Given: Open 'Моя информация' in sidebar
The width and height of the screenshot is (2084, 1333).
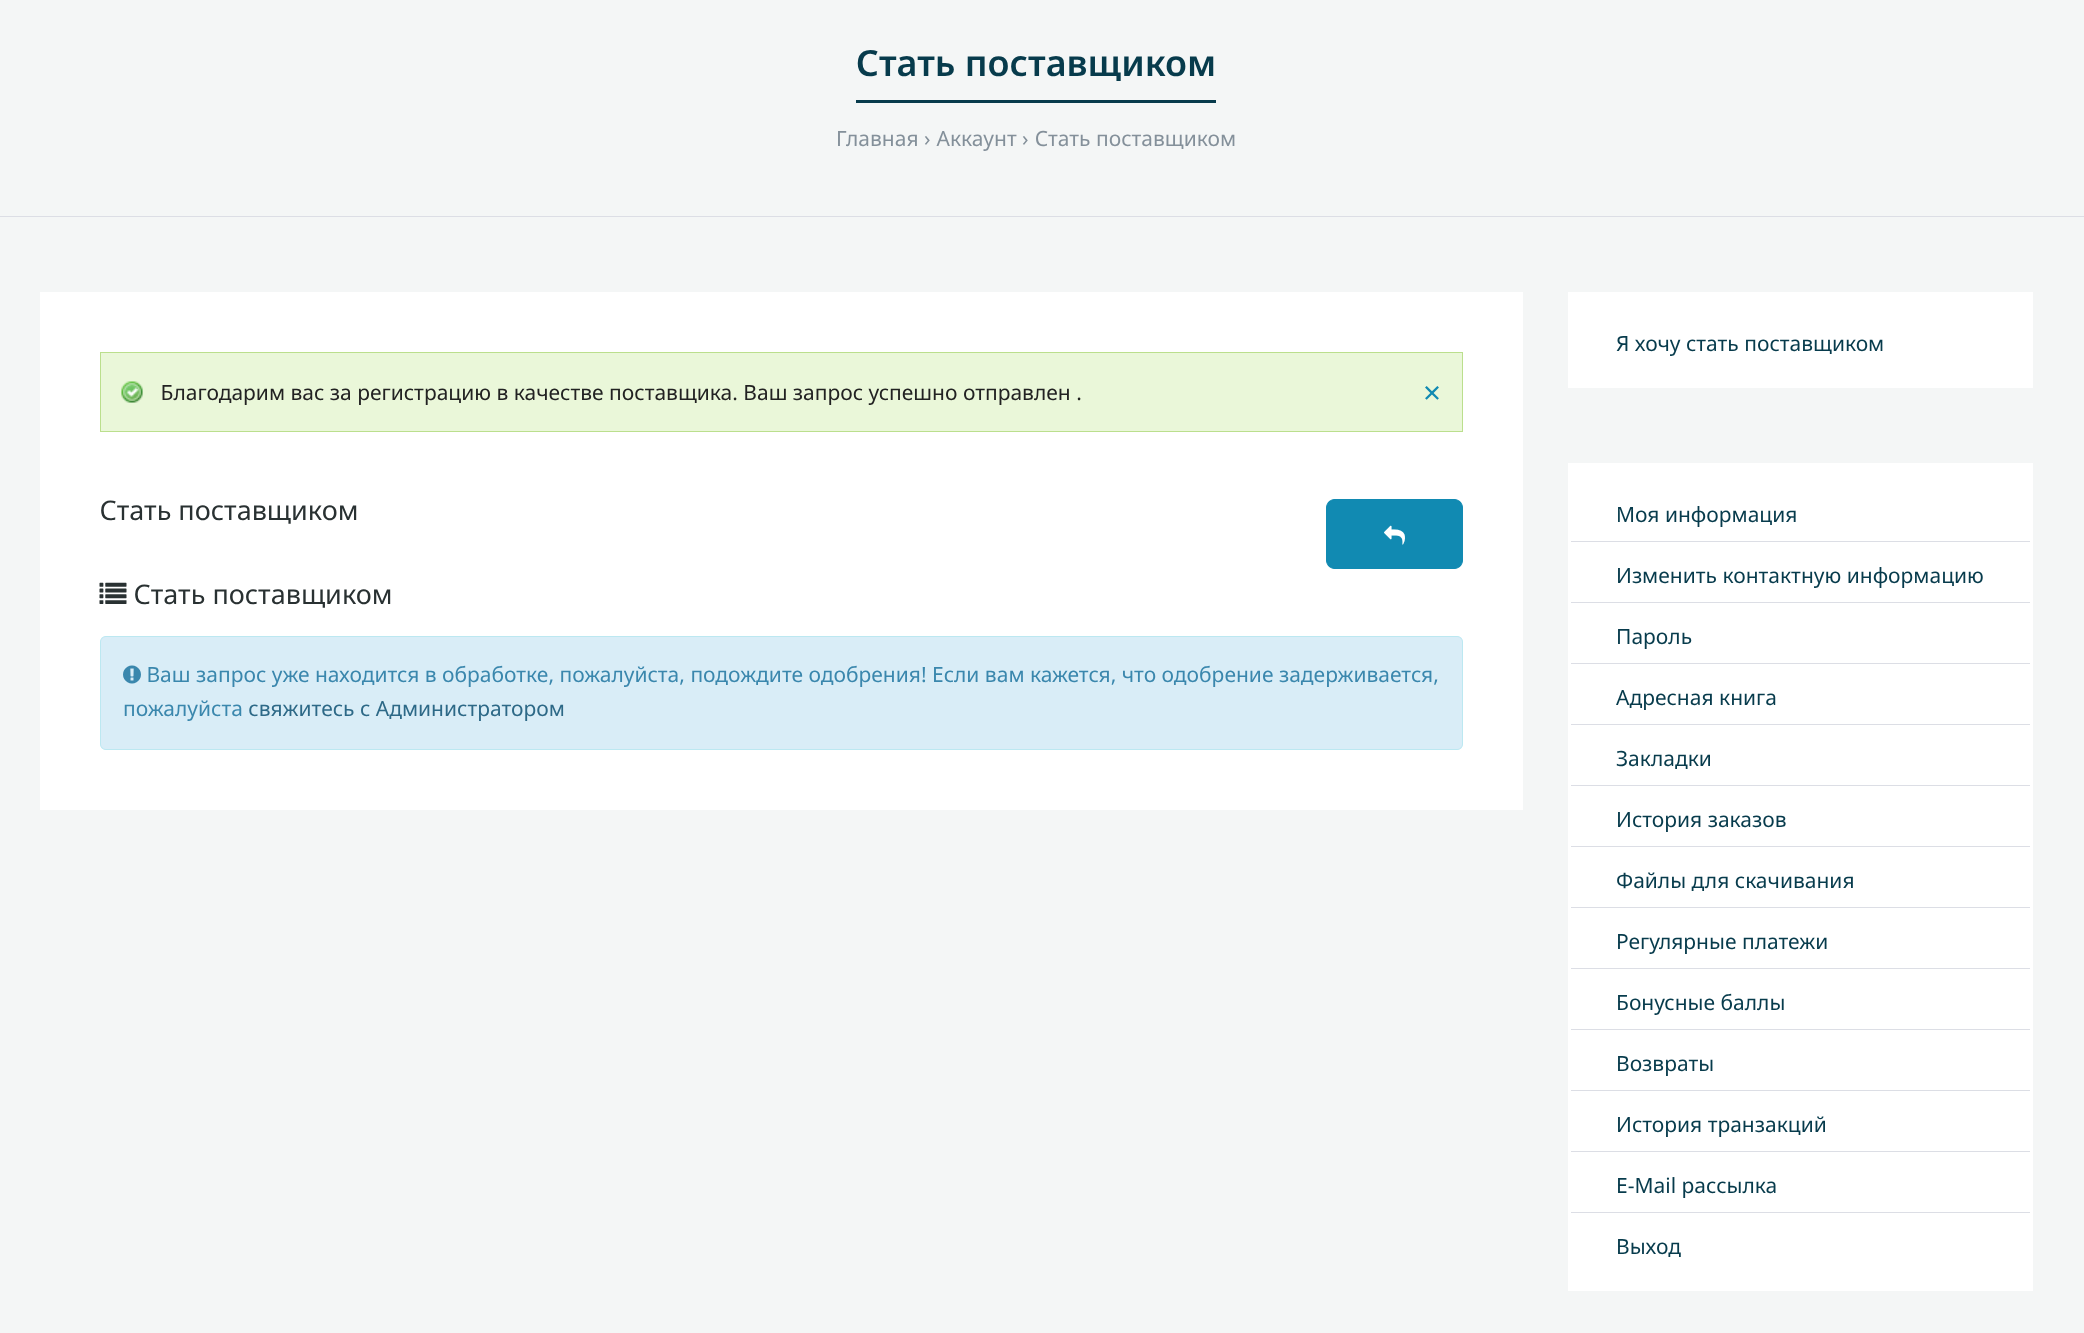Looking at the screenshot, I should coord(1706,515).
